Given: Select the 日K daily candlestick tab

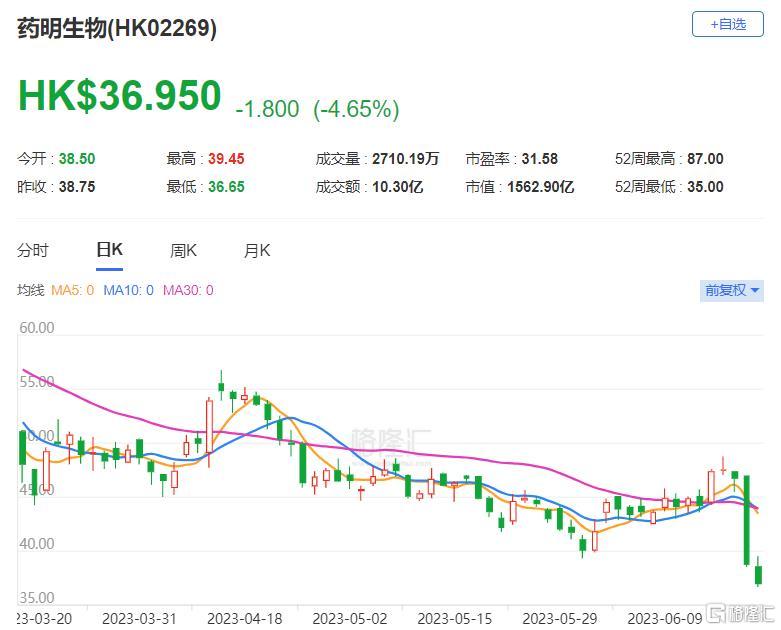Looking at the screenshot, I should click(x=109, y=250).
